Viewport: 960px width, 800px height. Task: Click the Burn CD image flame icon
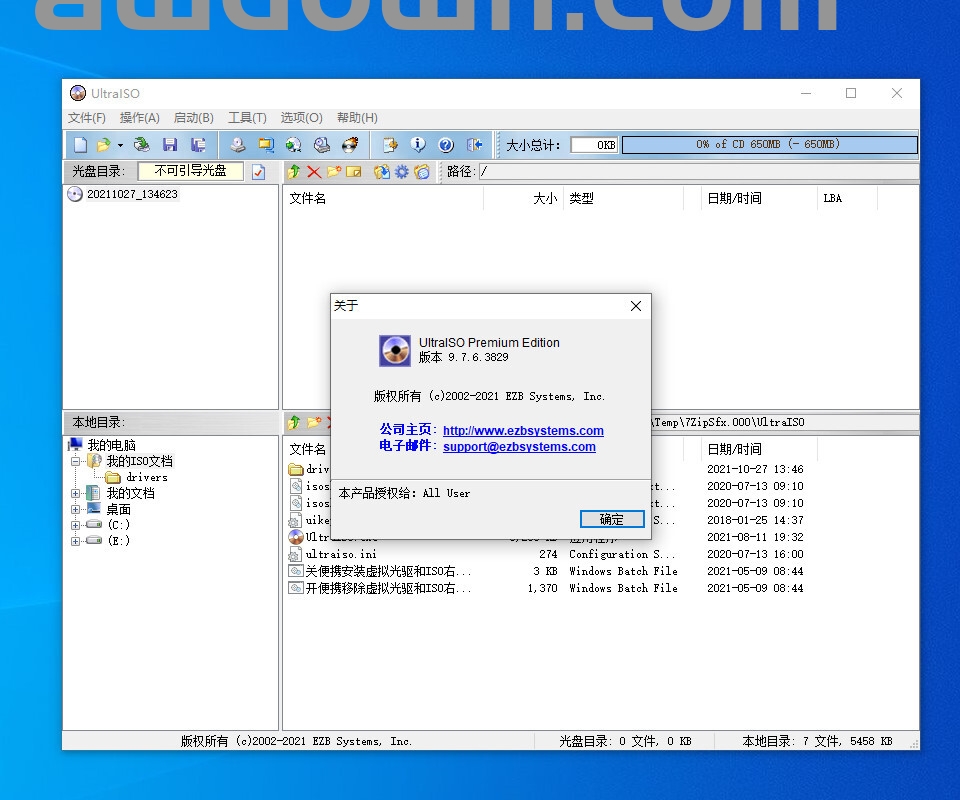(350, 145)
